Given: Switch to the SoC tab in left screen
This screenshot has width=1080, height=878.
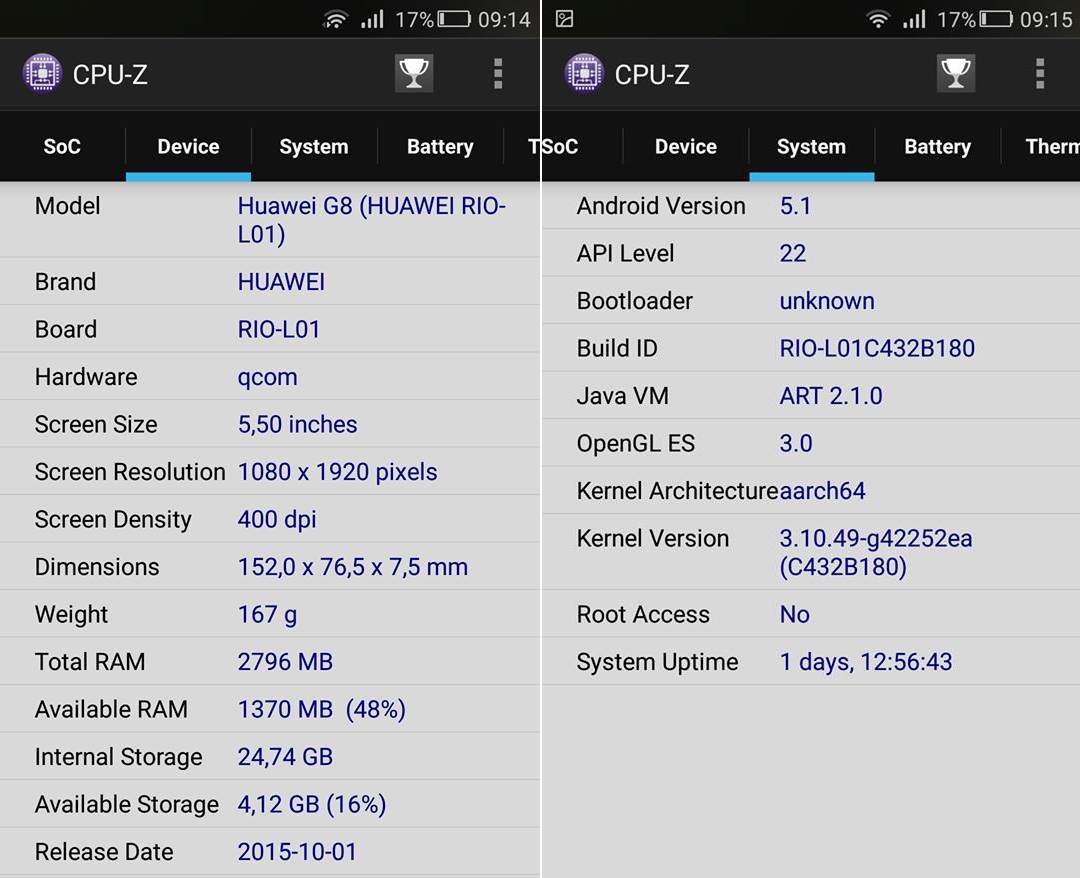Looking at the screenshot, I should tap(62, 147).
